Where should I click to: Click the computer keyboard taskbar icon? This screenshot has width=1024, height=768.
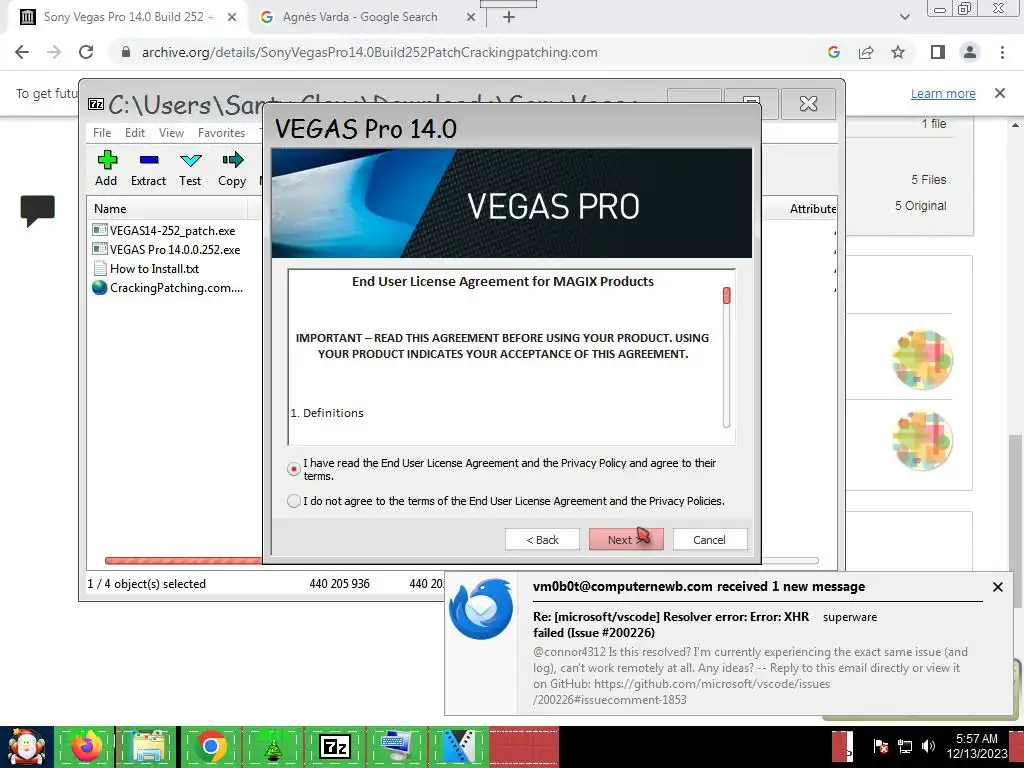click(x=396, y=748)
